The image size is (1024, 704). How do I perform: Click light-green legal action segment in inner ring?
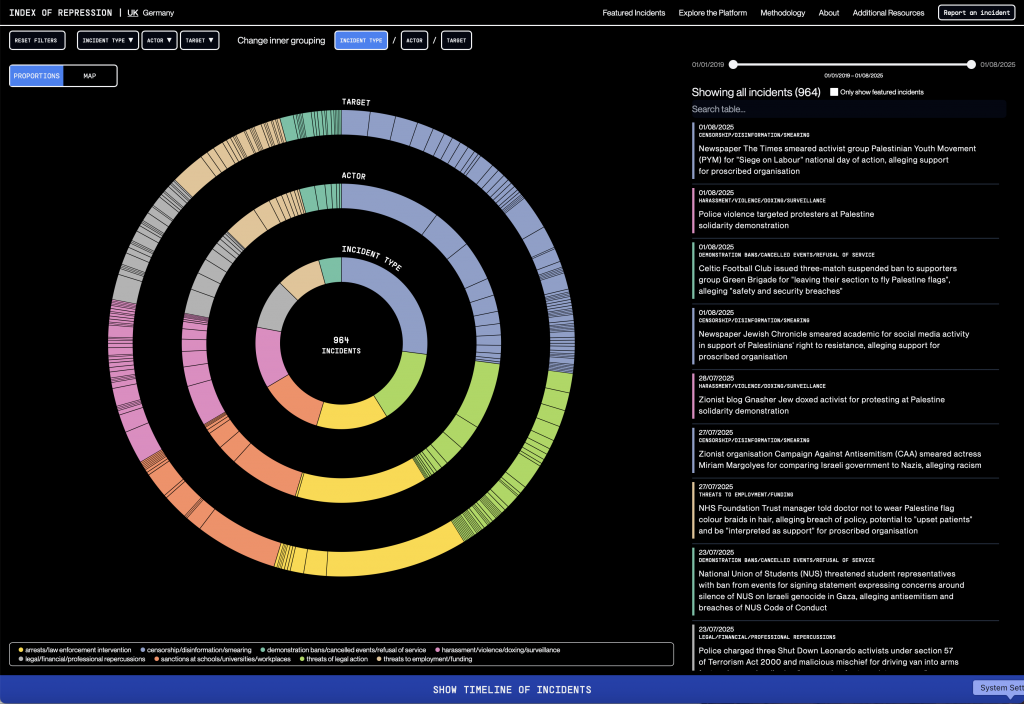pos(404,385)
